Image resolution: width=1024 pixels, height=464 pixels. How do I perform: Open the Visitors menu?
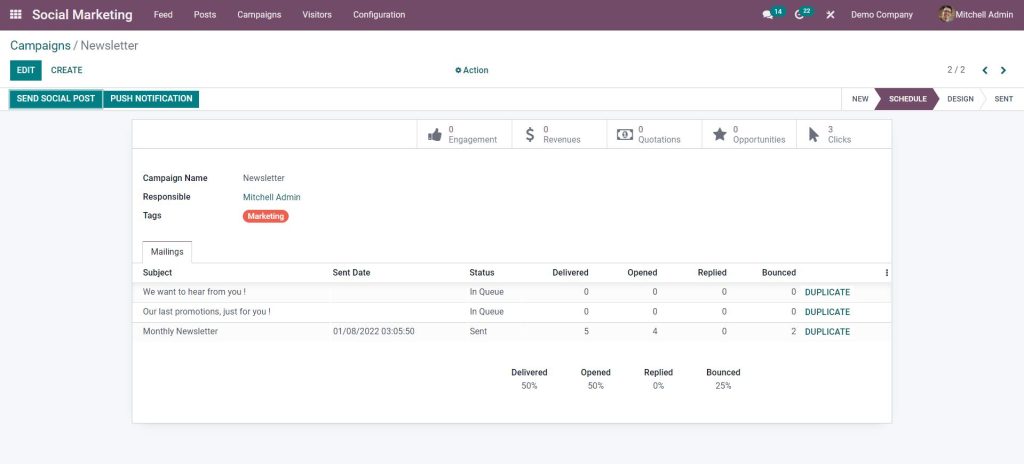(x=317, y=14)
